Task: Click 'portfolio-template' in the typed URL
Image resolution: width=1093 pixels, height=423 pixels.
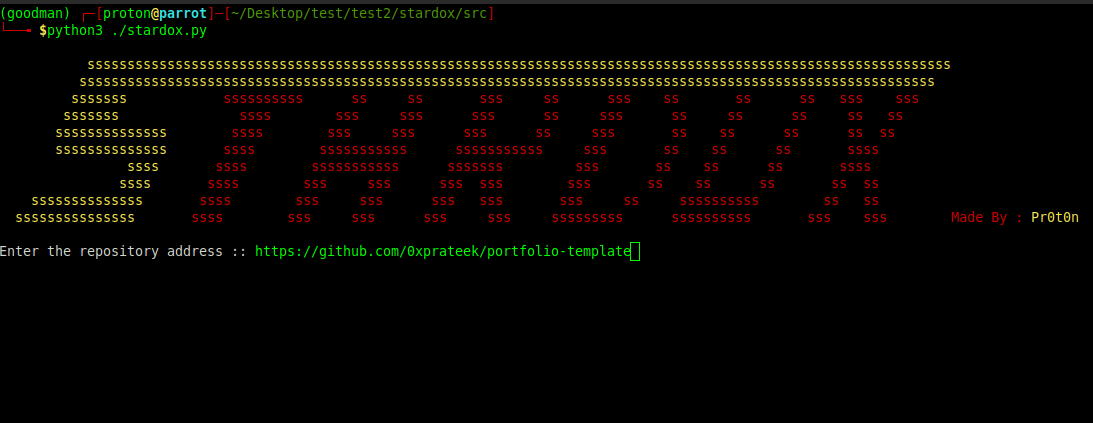Action: point(559,252)
